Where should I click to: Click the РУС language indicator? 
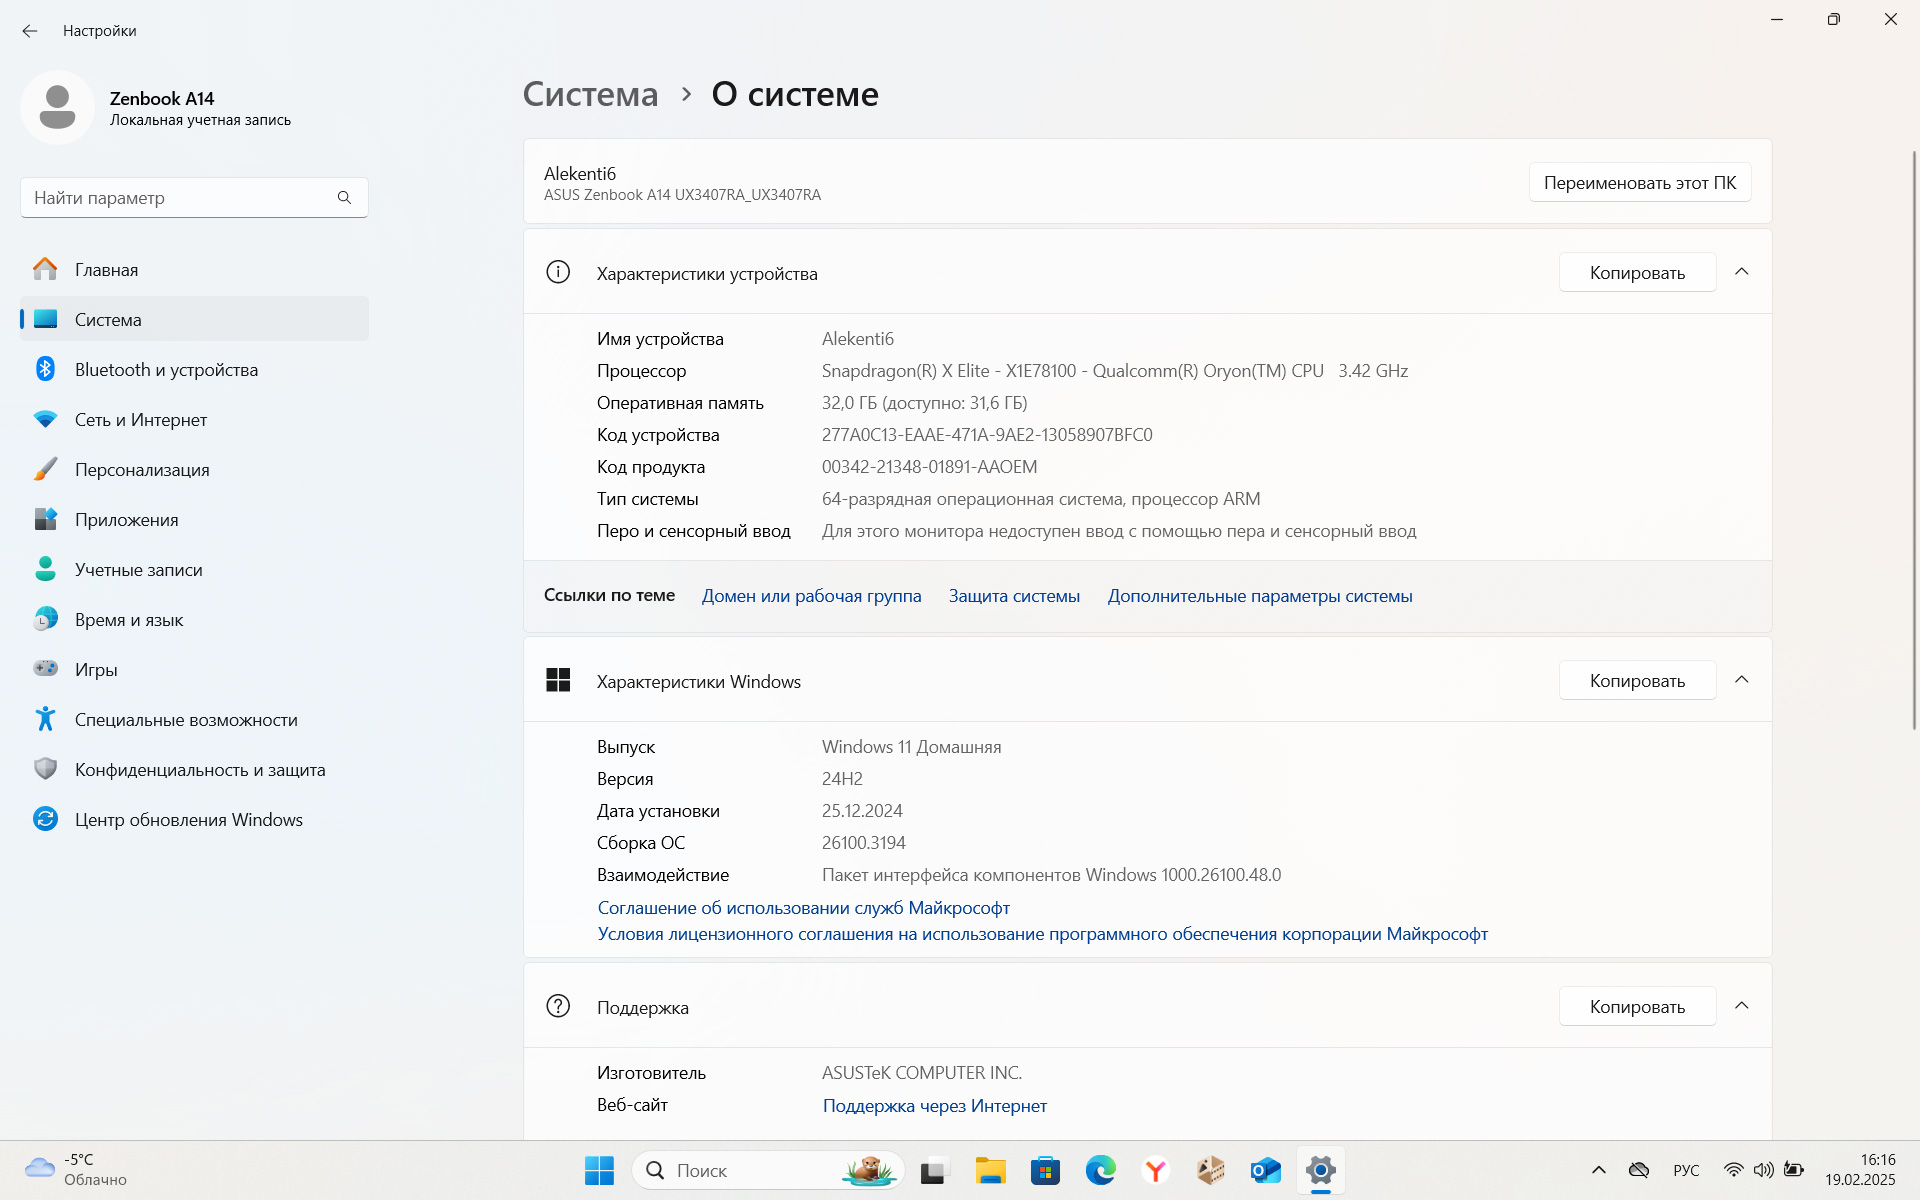pos(1686,1170)
